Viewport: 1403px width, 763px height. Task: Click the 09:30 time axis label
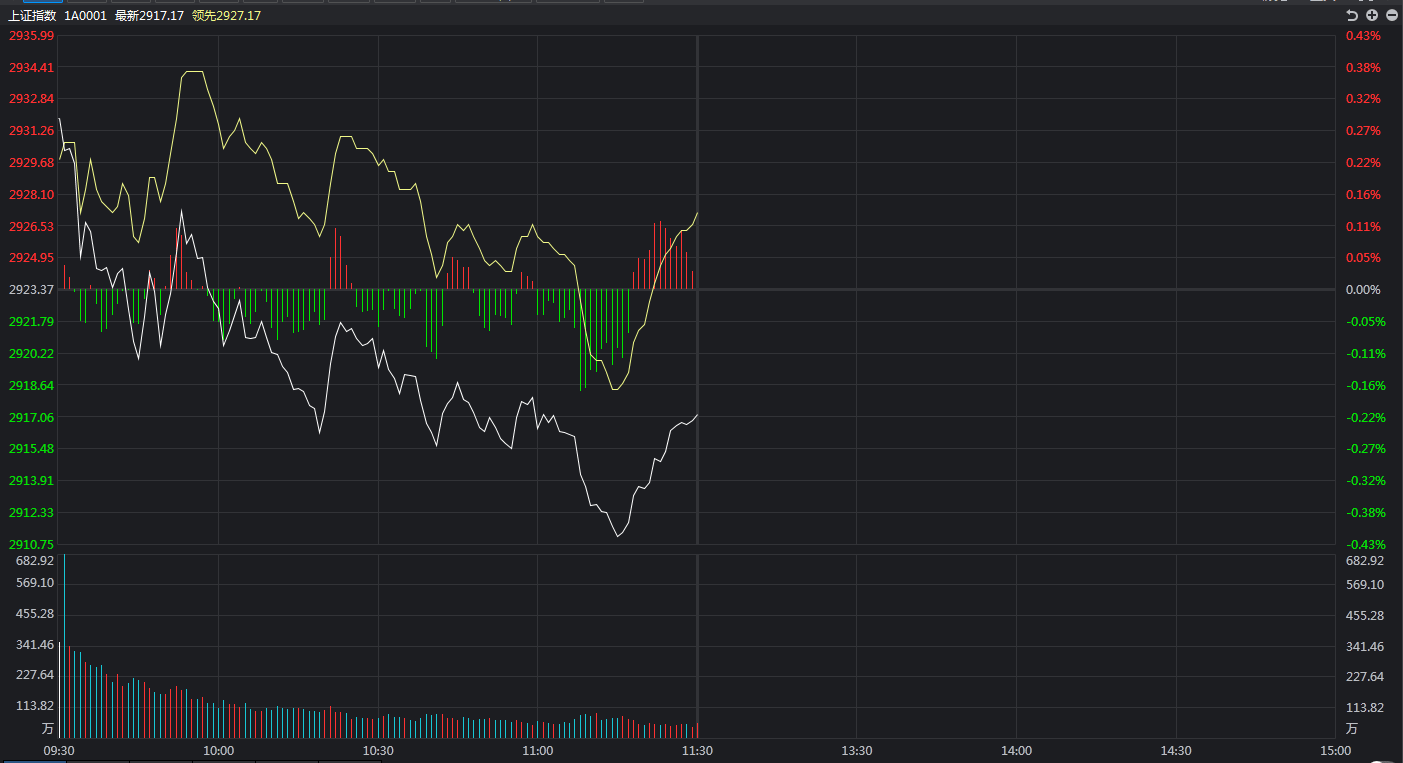pos(59,750)
